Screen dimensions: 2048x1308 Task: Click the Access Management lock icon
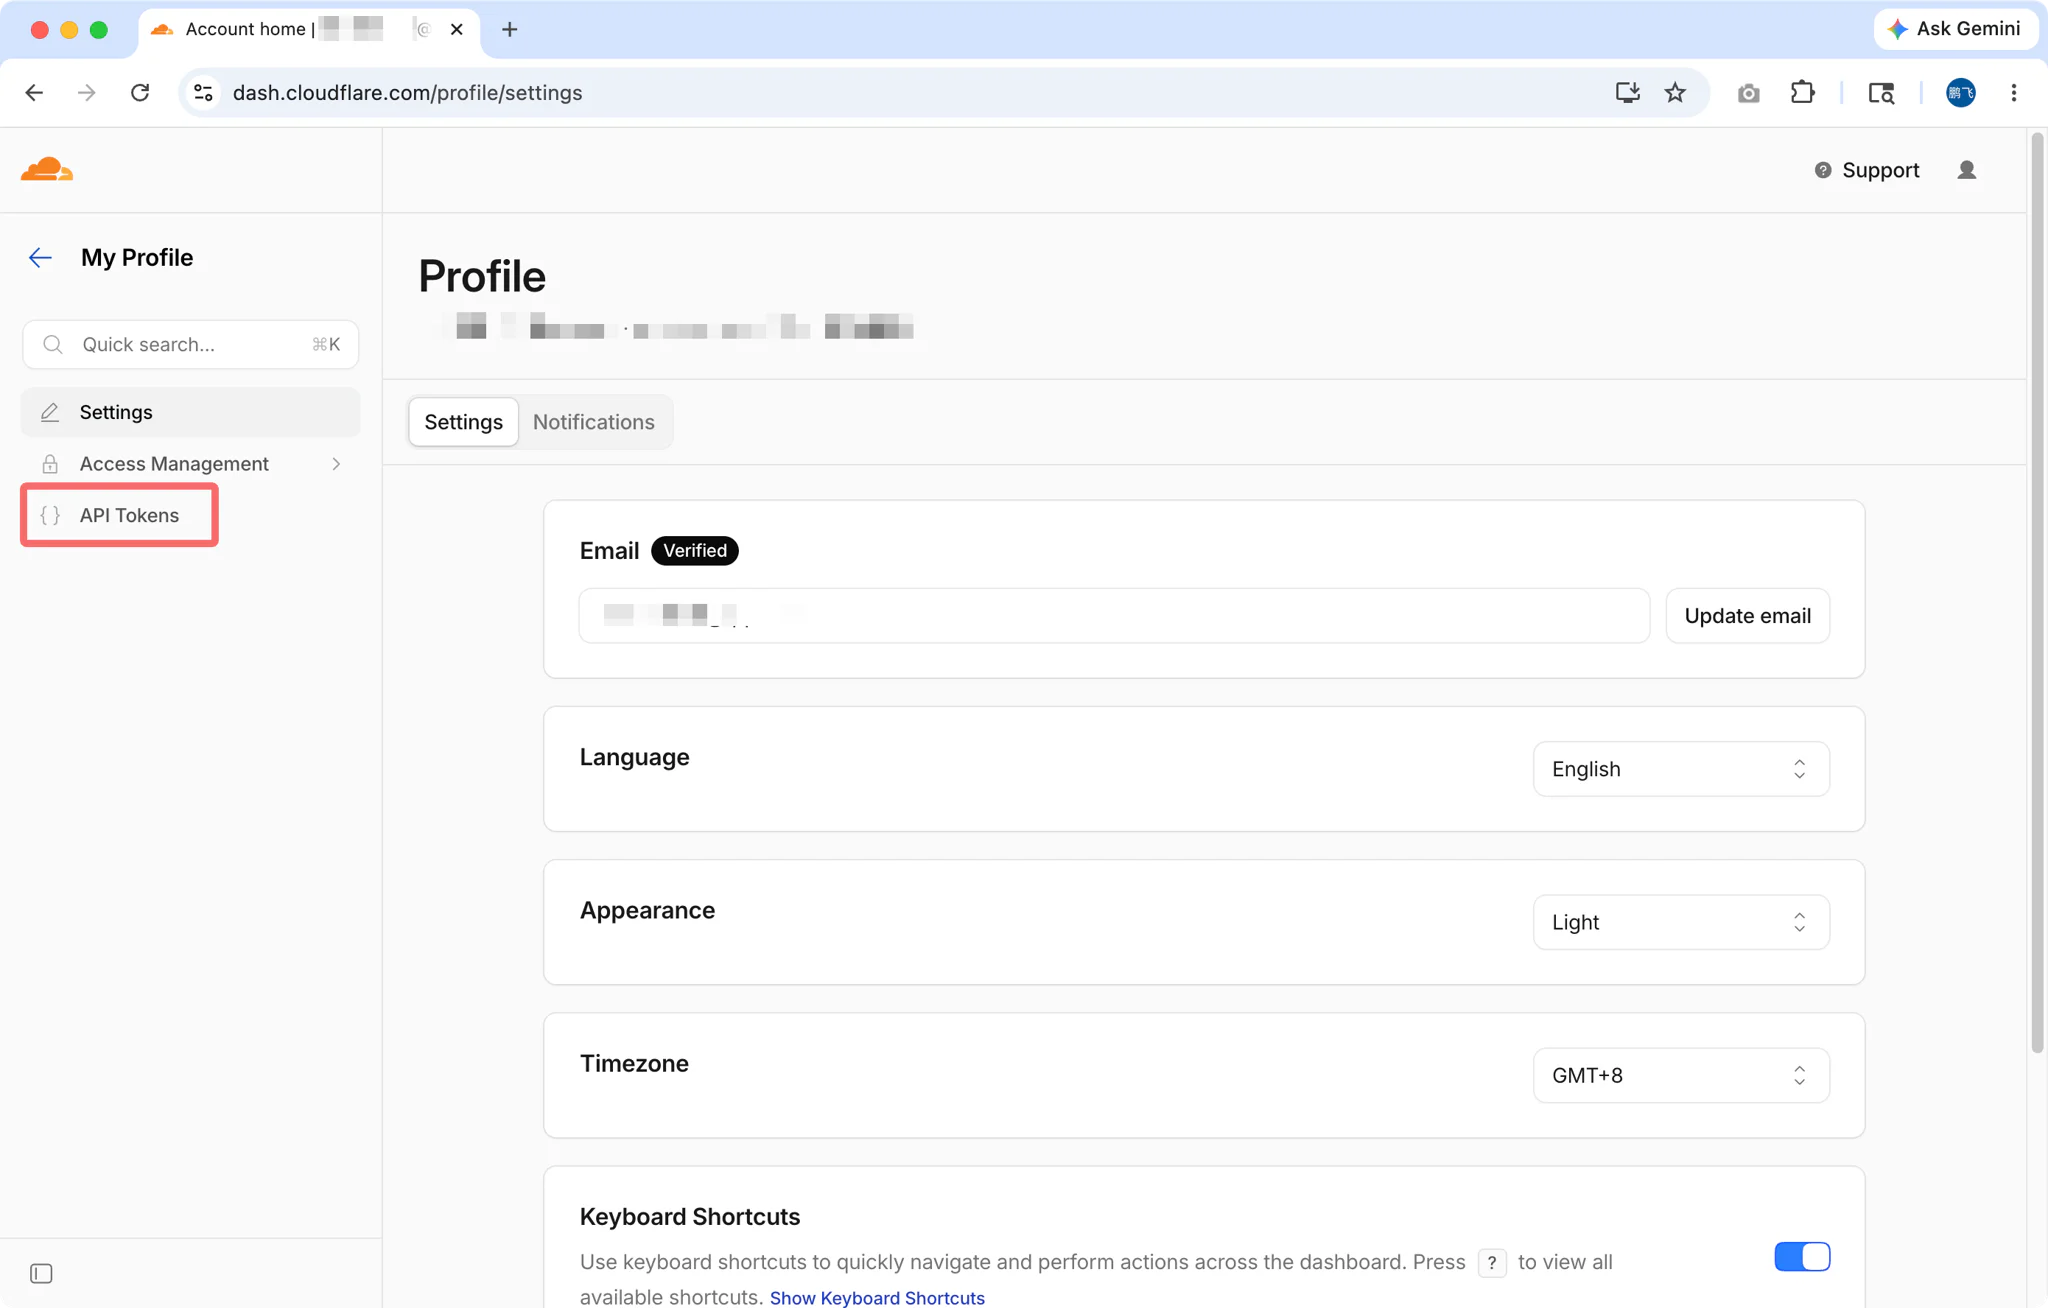tap(50, 464)
